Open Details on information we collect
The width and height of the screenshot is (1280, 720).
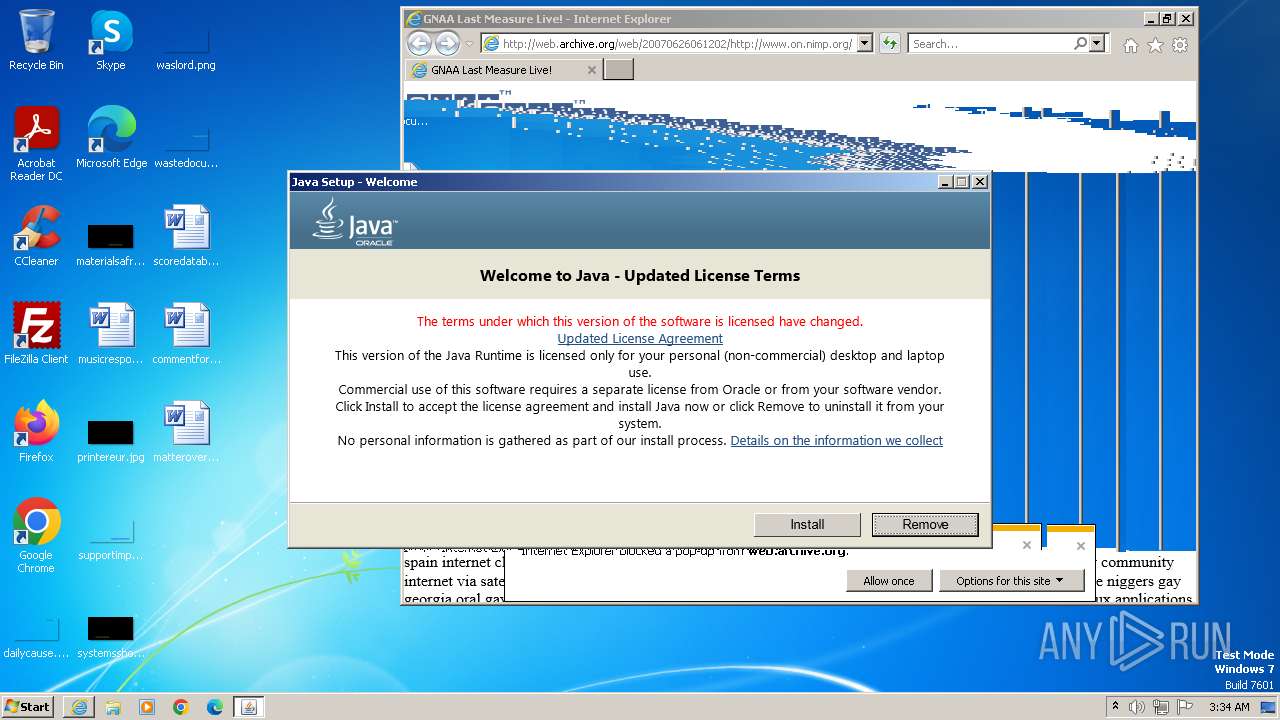point(836,440)
